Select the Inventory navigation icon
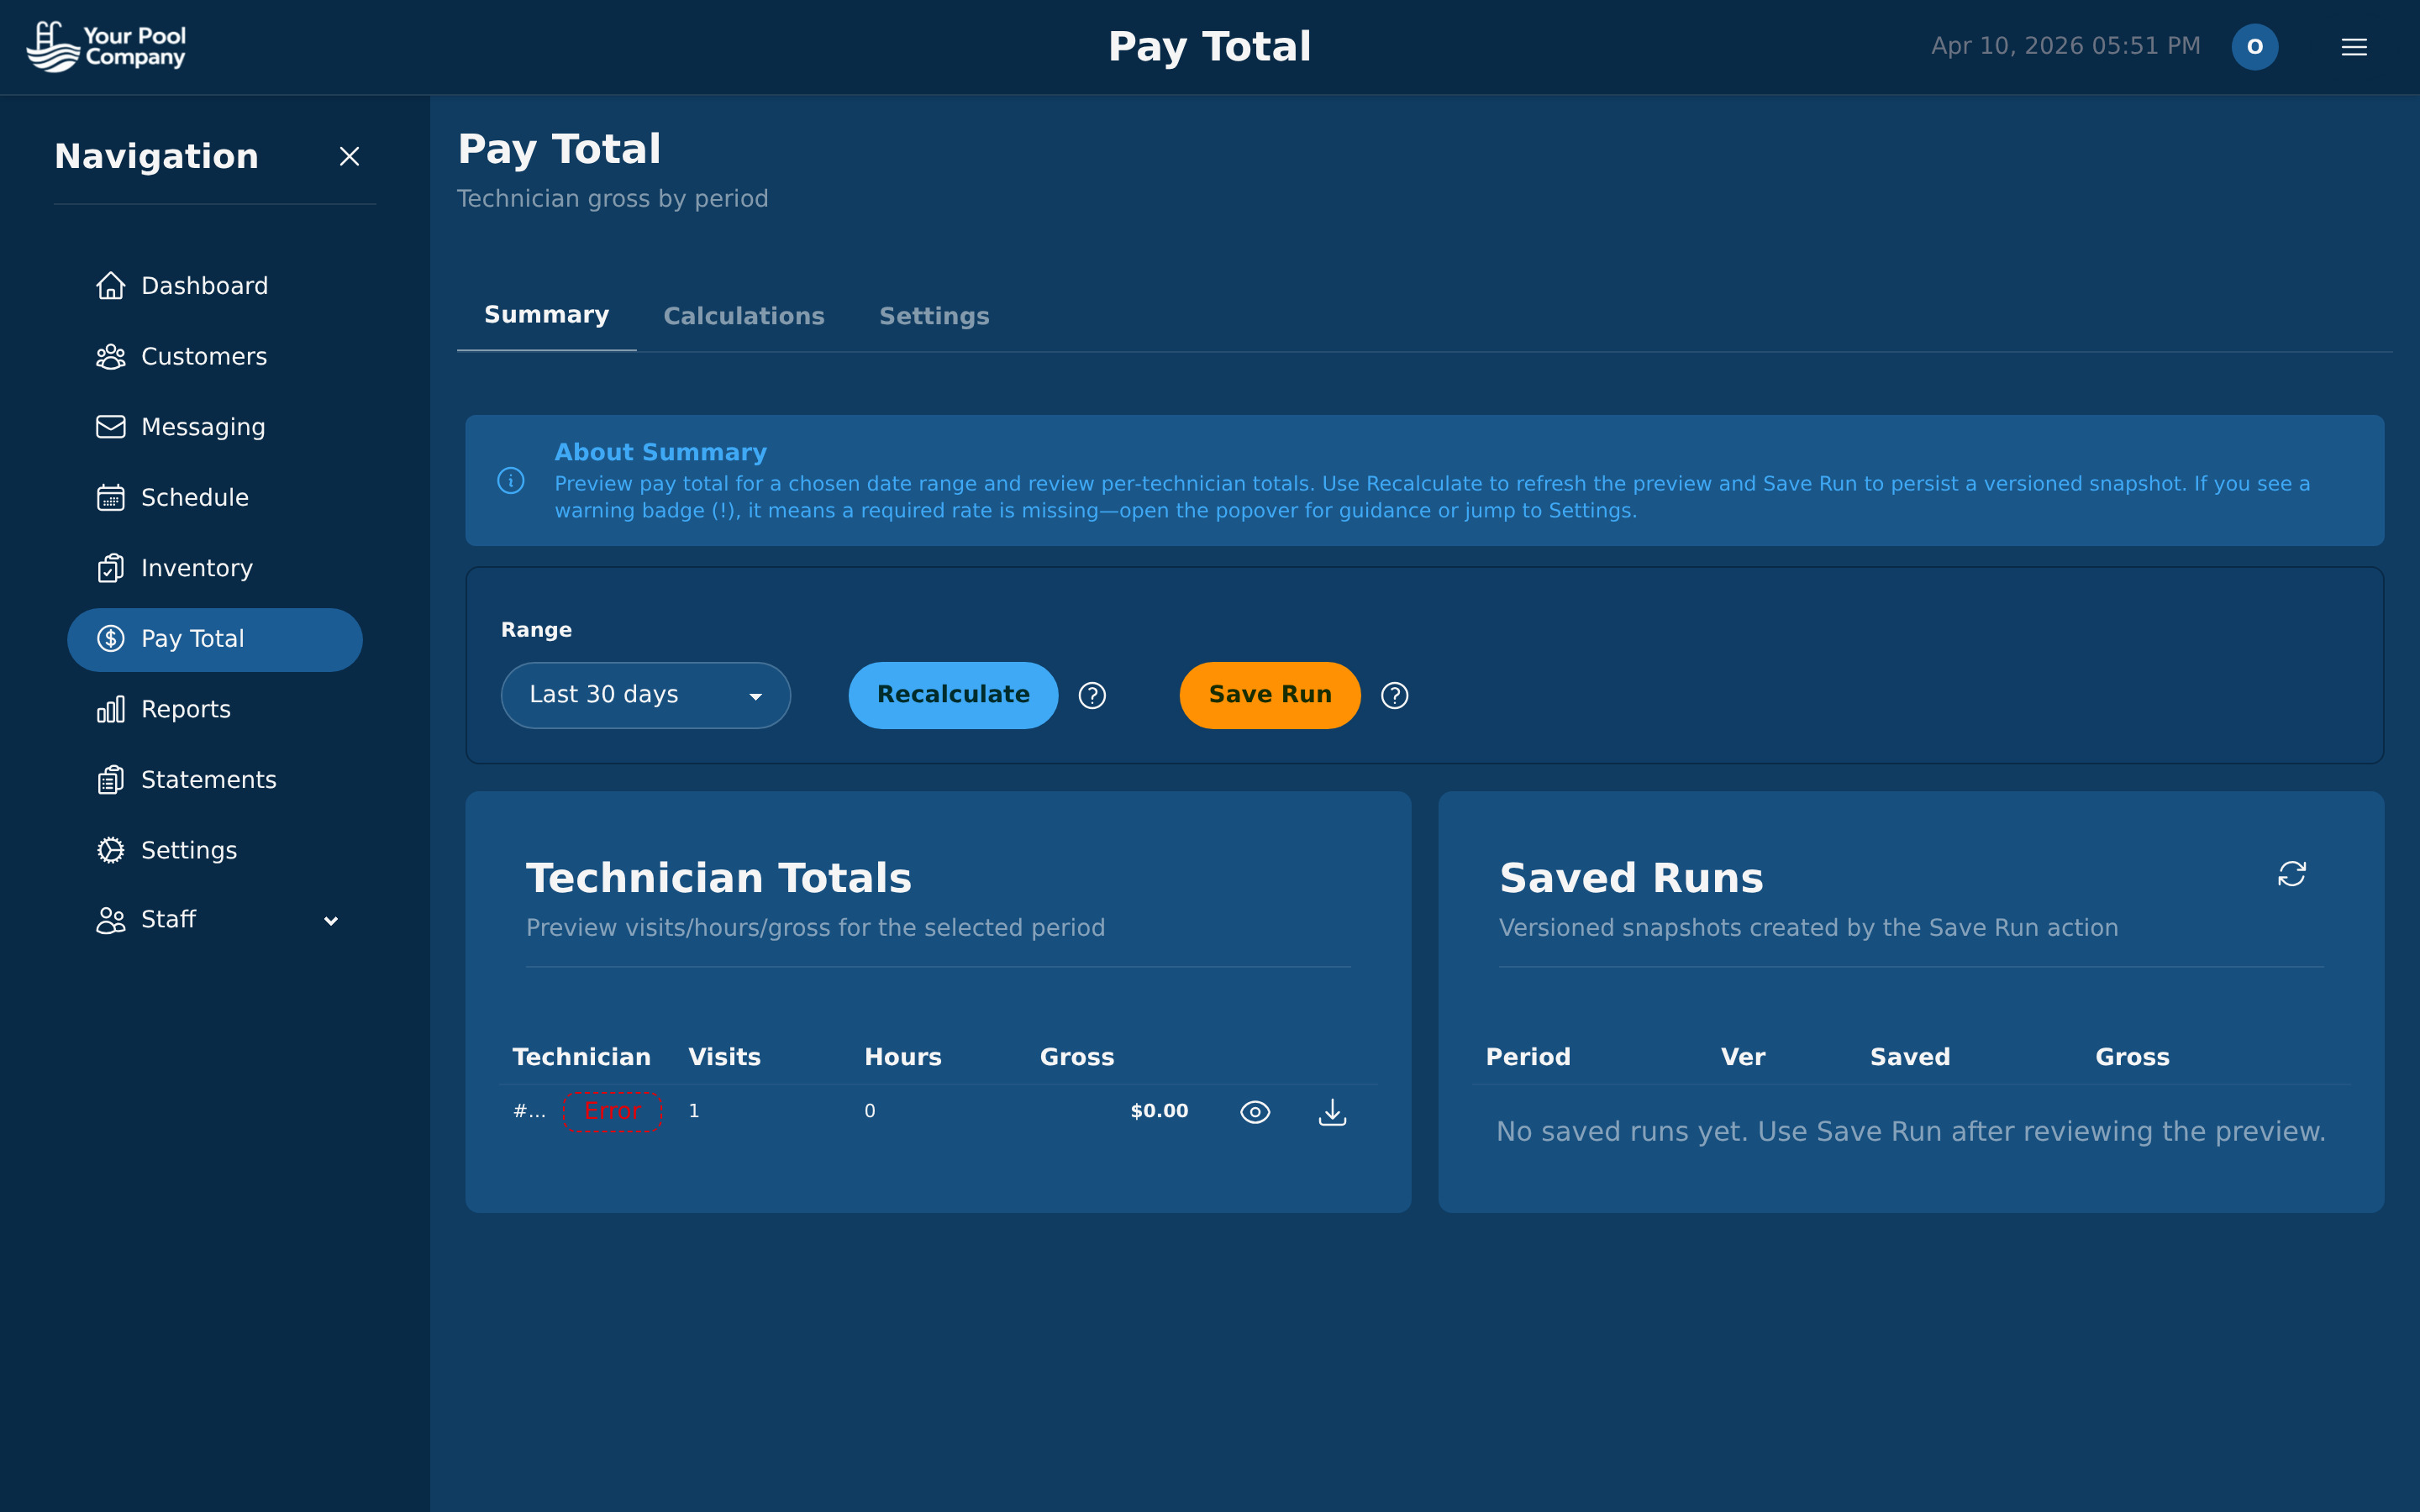 pos(111,568)
